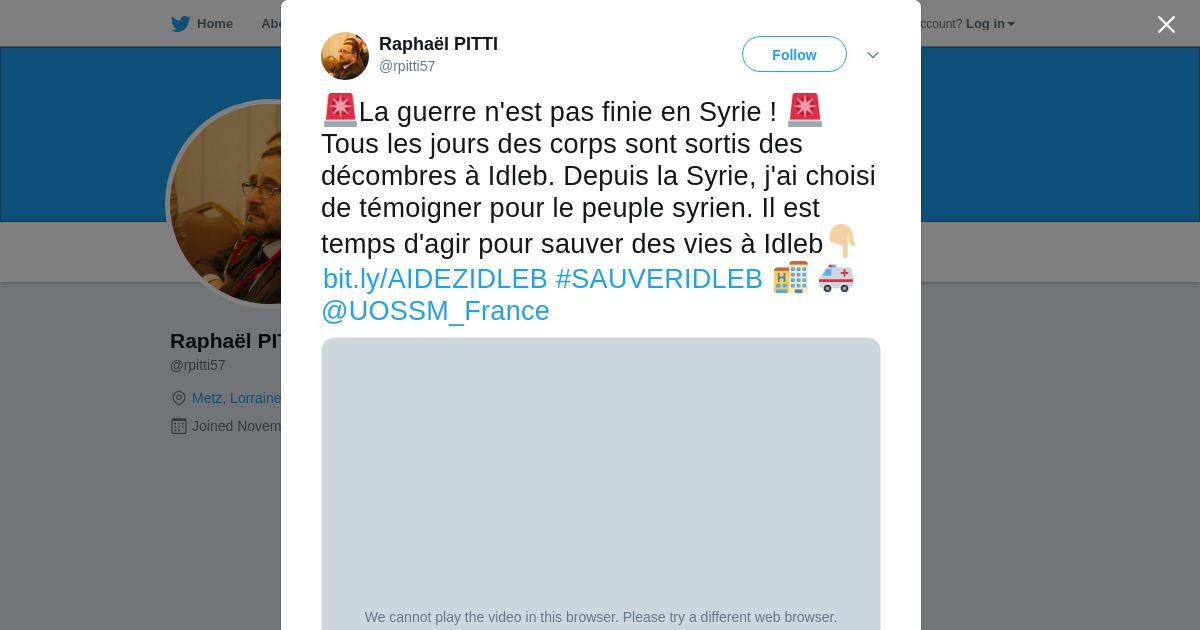Click the large profile photo behind the overlay

(225, 204)
